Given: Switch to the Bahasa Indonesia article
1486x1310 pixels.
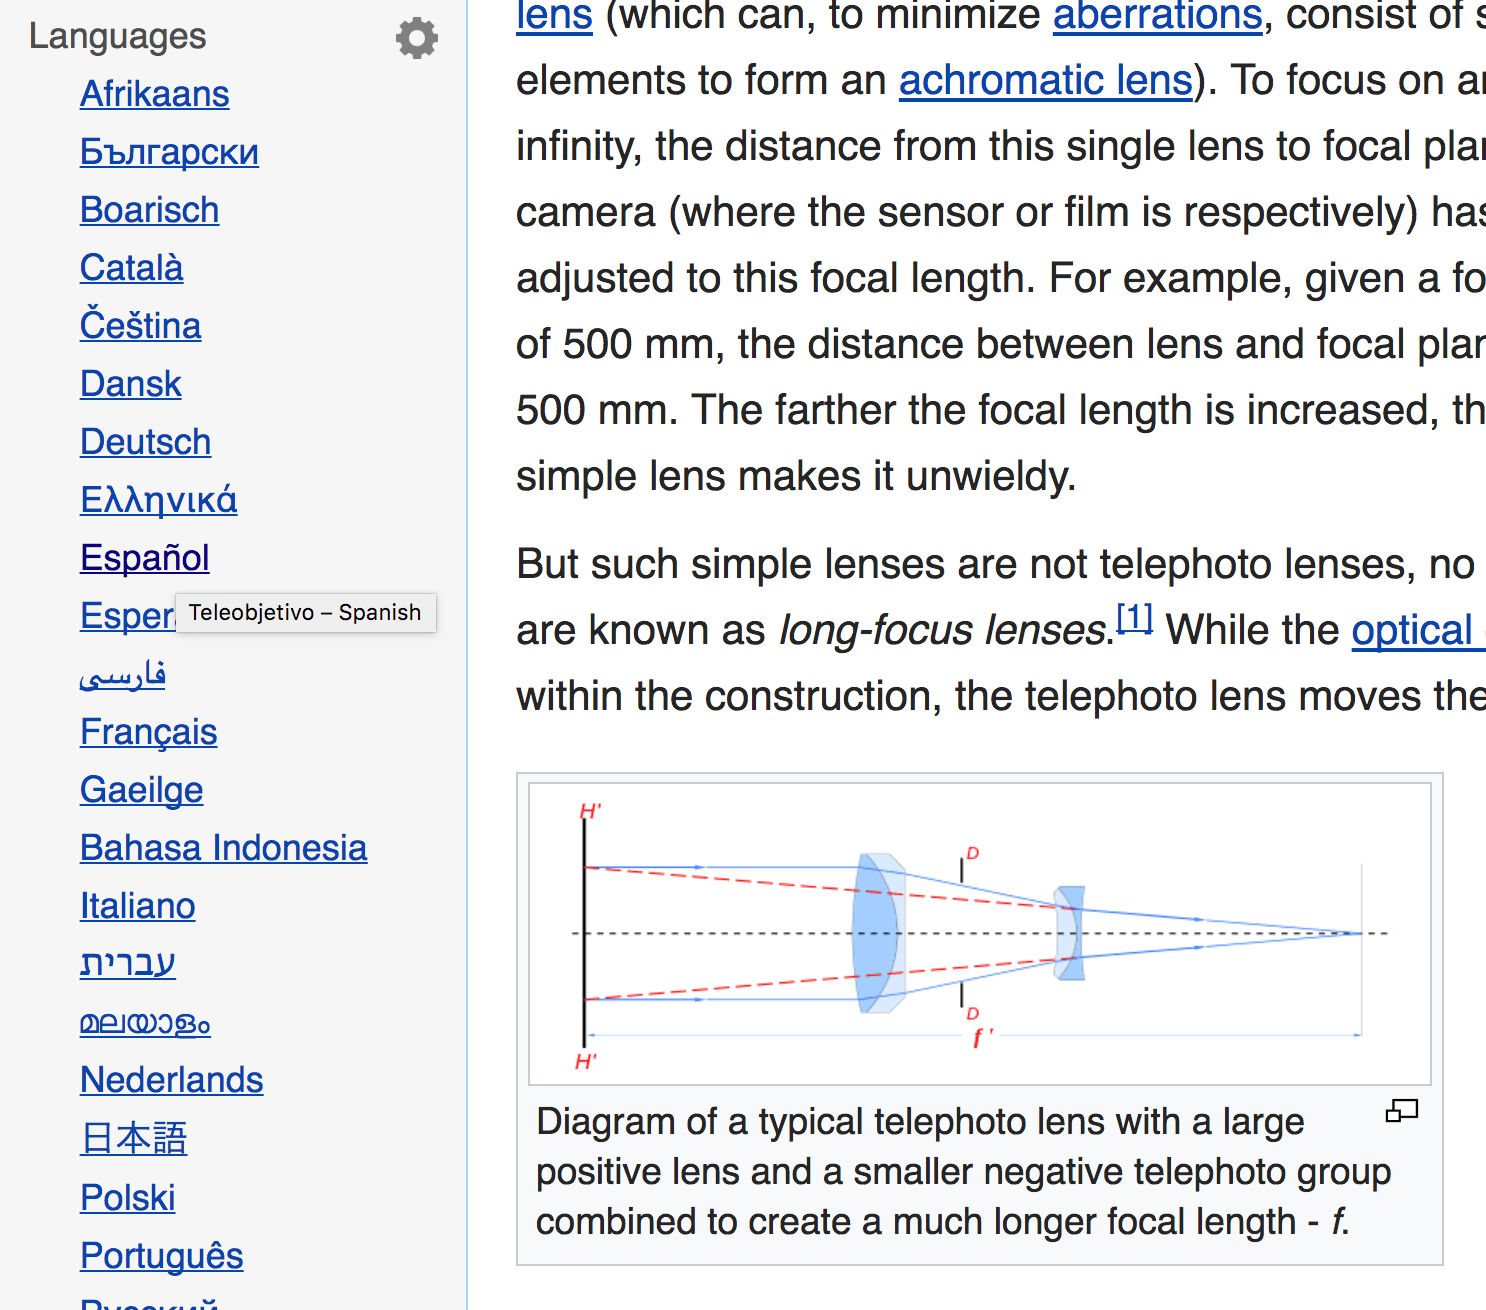Looking at the screenshot, I should pyautogui.click(x=224, y=848).
